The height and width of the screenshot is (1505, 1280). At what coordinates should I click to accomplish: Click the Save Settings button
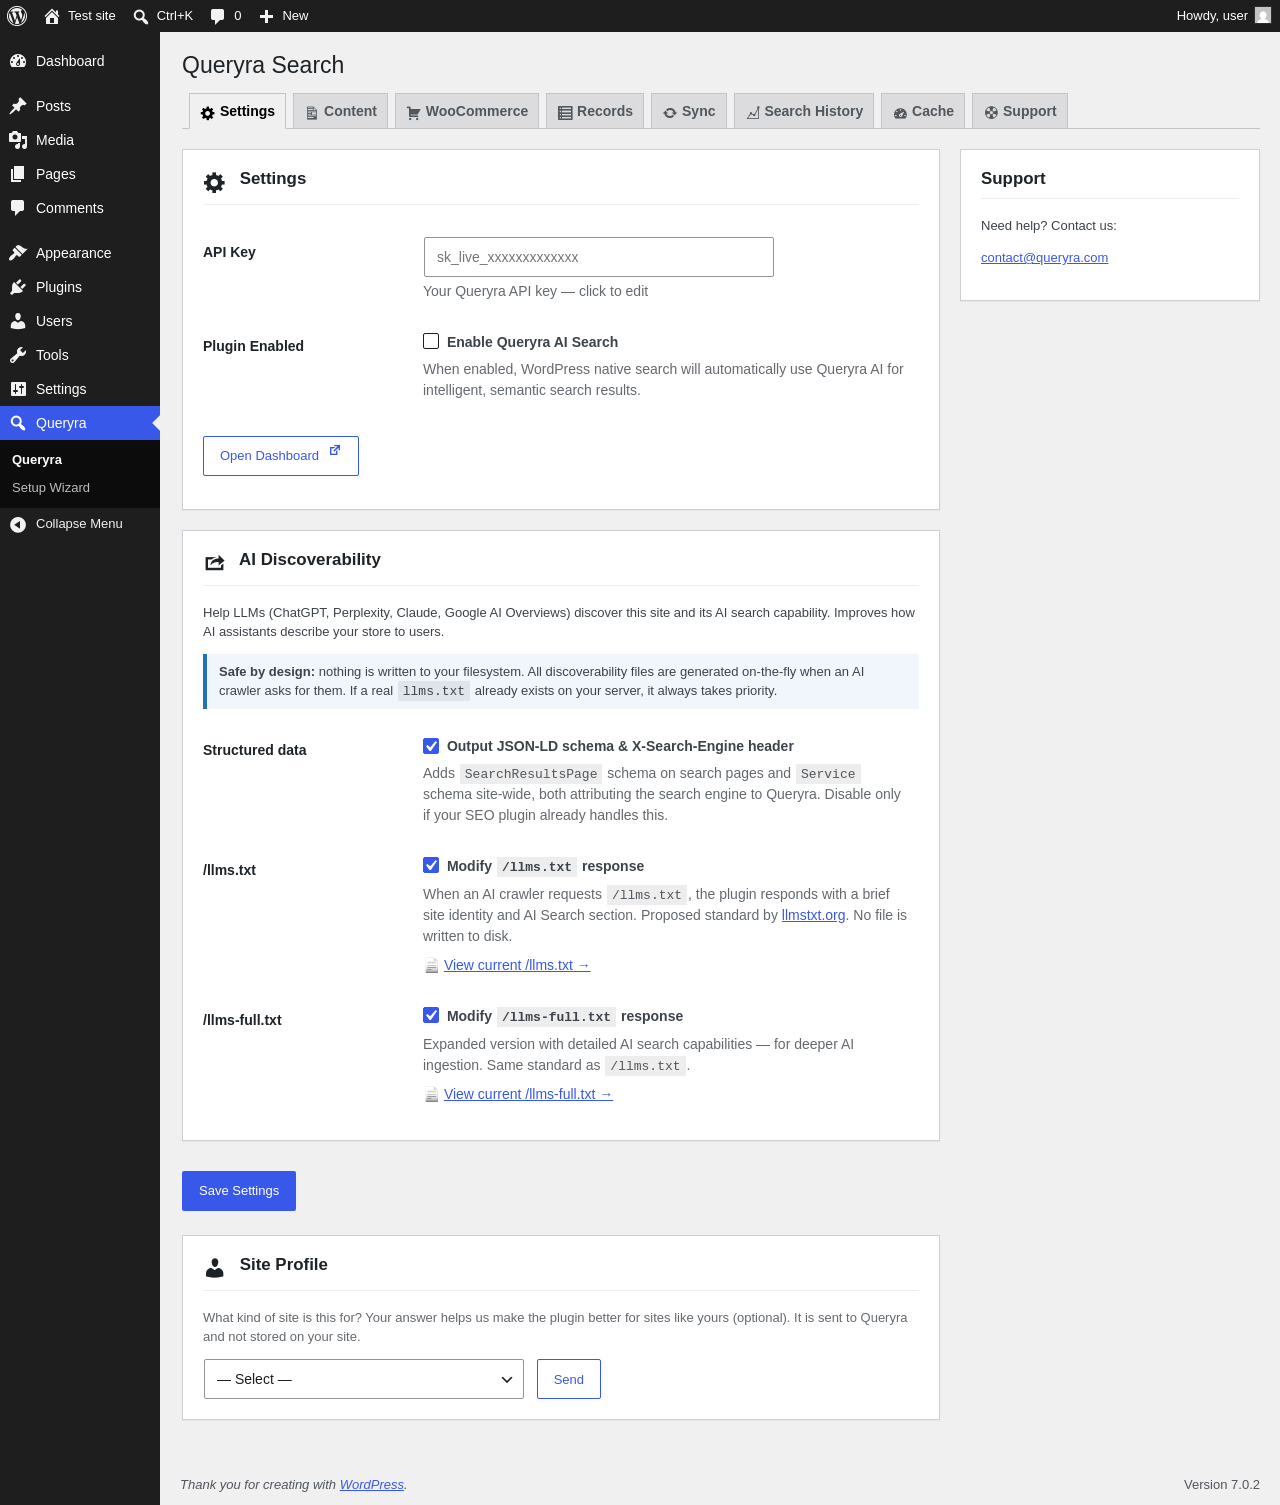(239, 1191)
